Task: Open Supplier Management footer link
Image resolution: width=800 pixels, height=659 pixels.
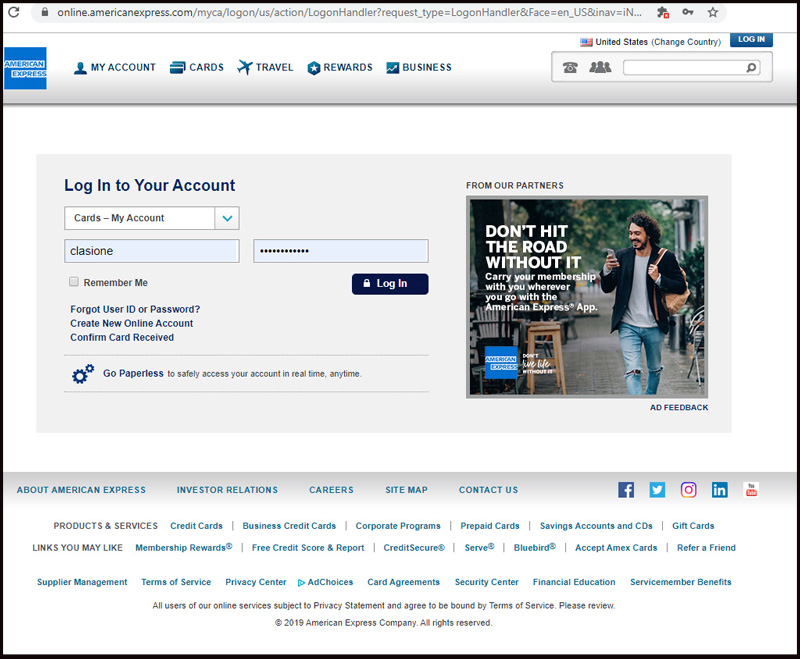Action: (82, 582)
